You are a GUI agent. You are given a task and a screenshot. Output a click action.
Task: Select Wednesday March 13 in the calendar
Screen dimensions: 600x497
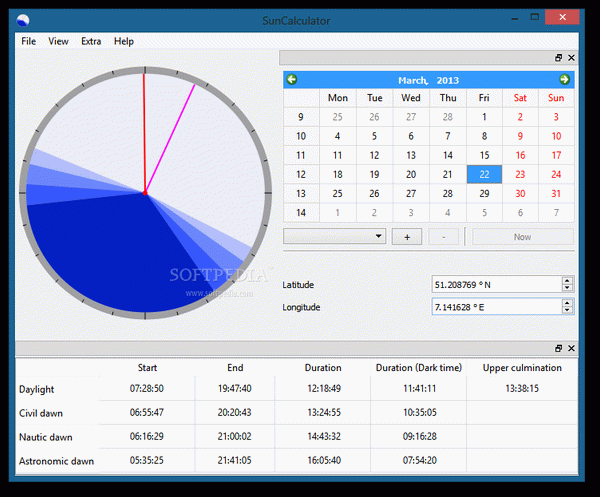[x=411, y=155]
